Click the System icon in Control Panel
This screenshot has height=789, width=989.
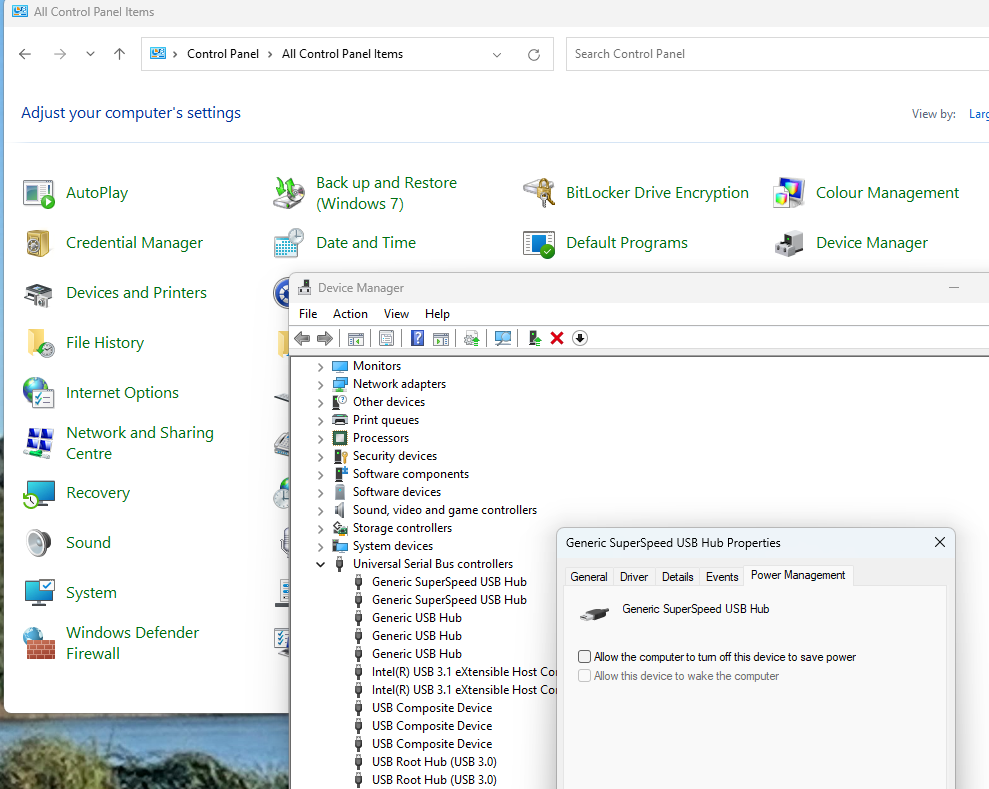39,593
